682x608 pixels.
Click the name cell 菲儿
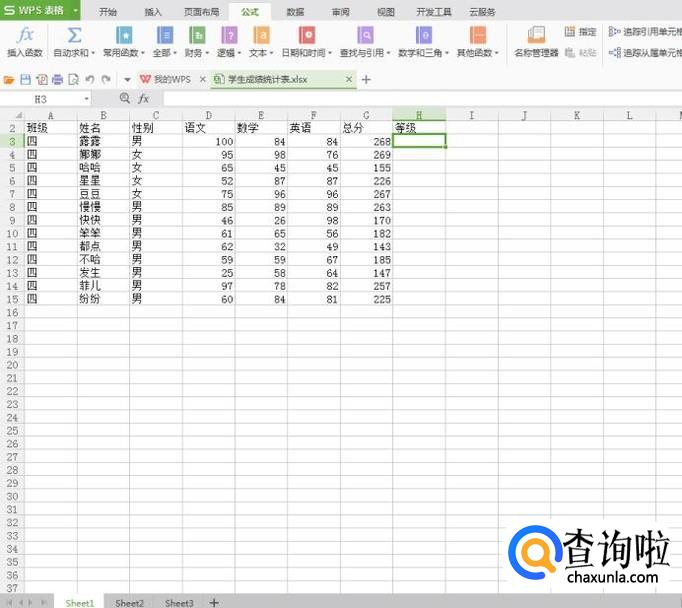103,286
